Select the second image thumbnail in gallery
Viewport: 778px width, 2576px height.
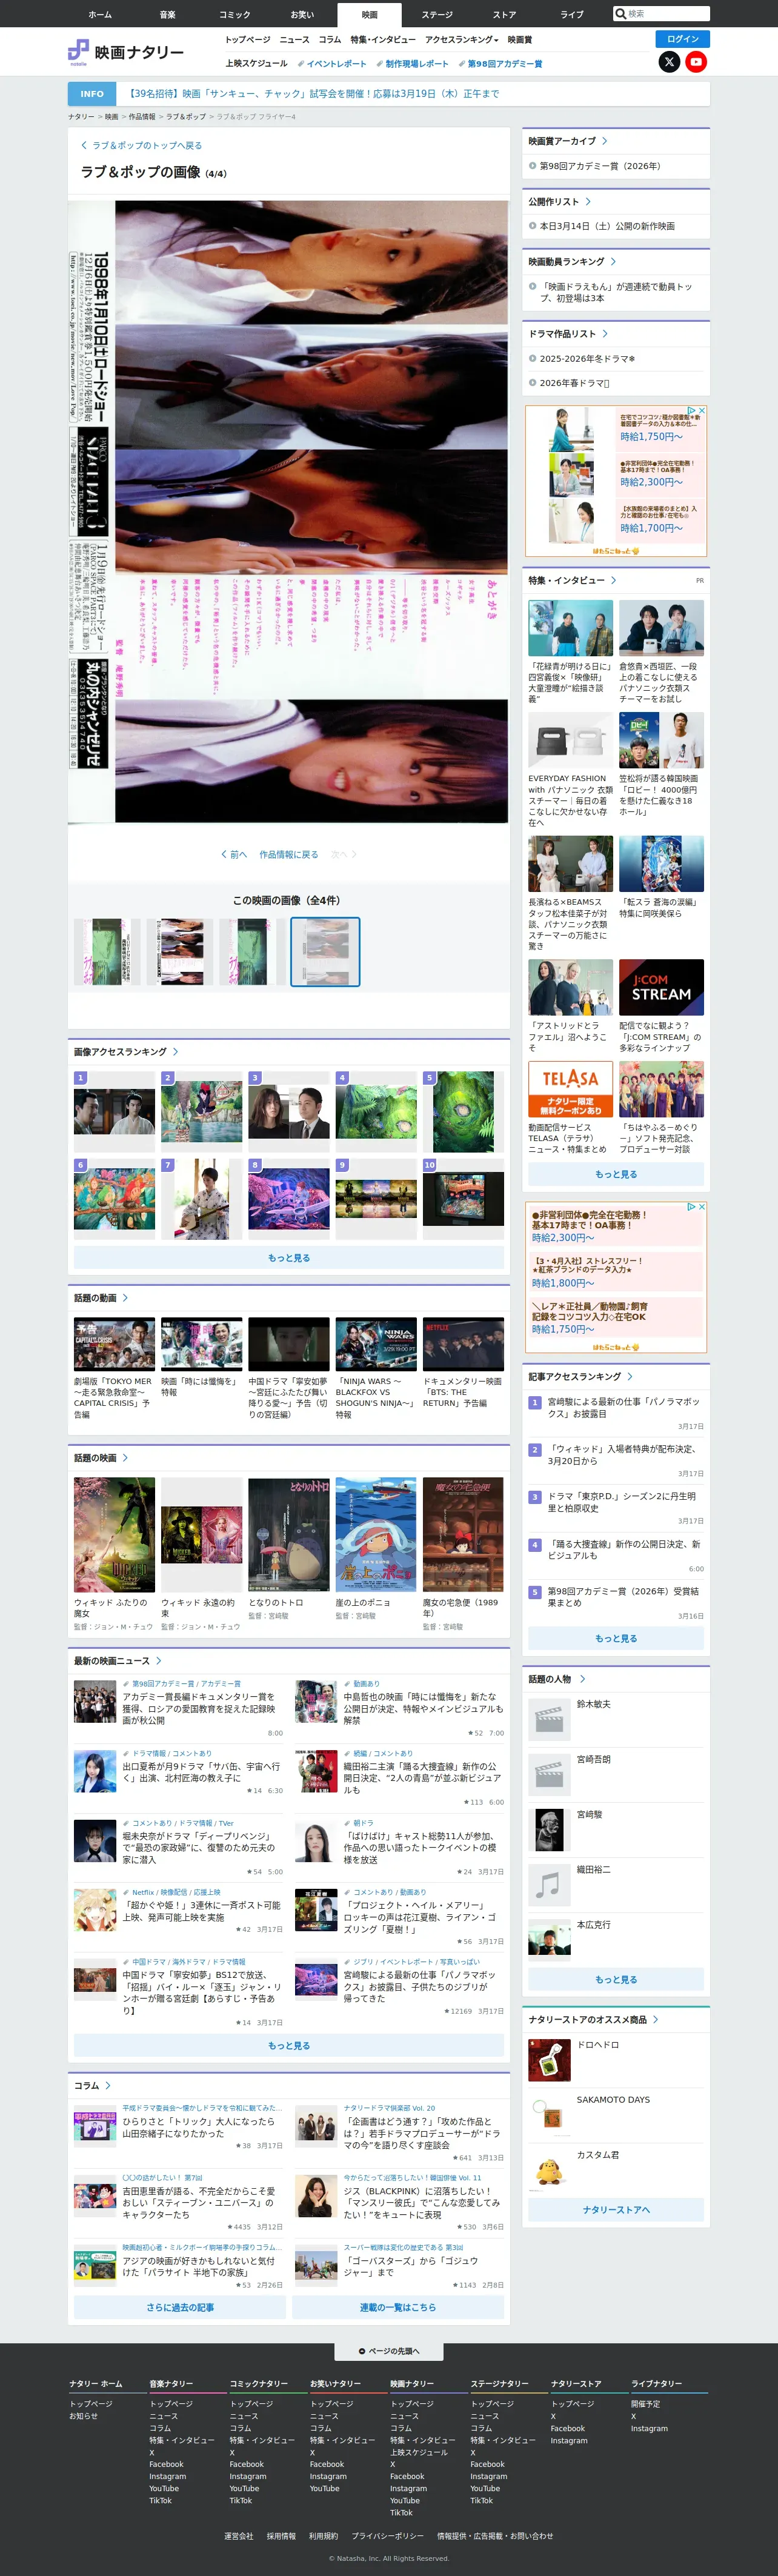[x=180, y=953]
